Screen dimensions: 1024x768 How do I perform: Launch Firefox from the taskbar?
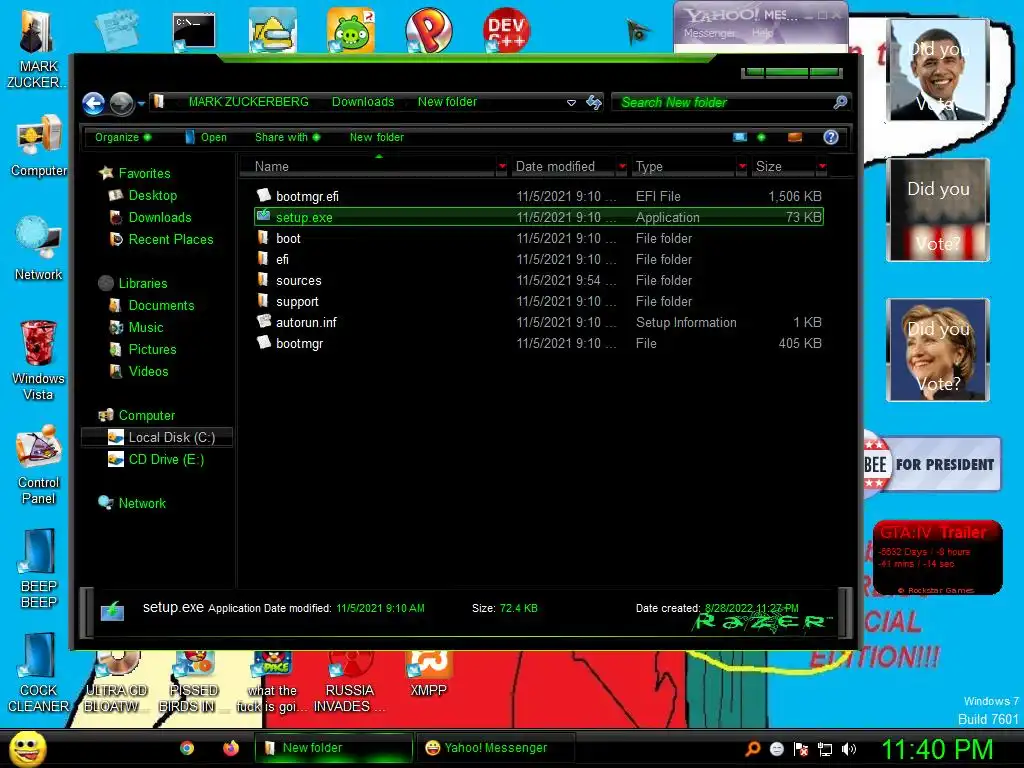tap(231, 748)
